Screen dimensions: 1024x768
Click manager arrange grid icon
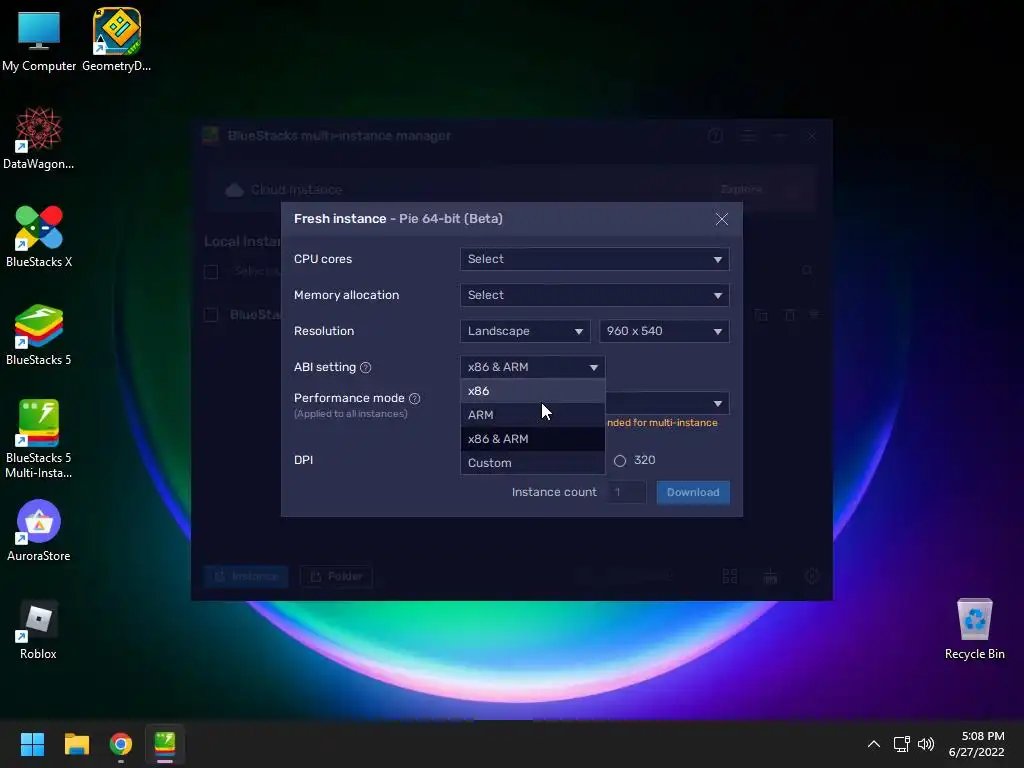coord(730,576)
